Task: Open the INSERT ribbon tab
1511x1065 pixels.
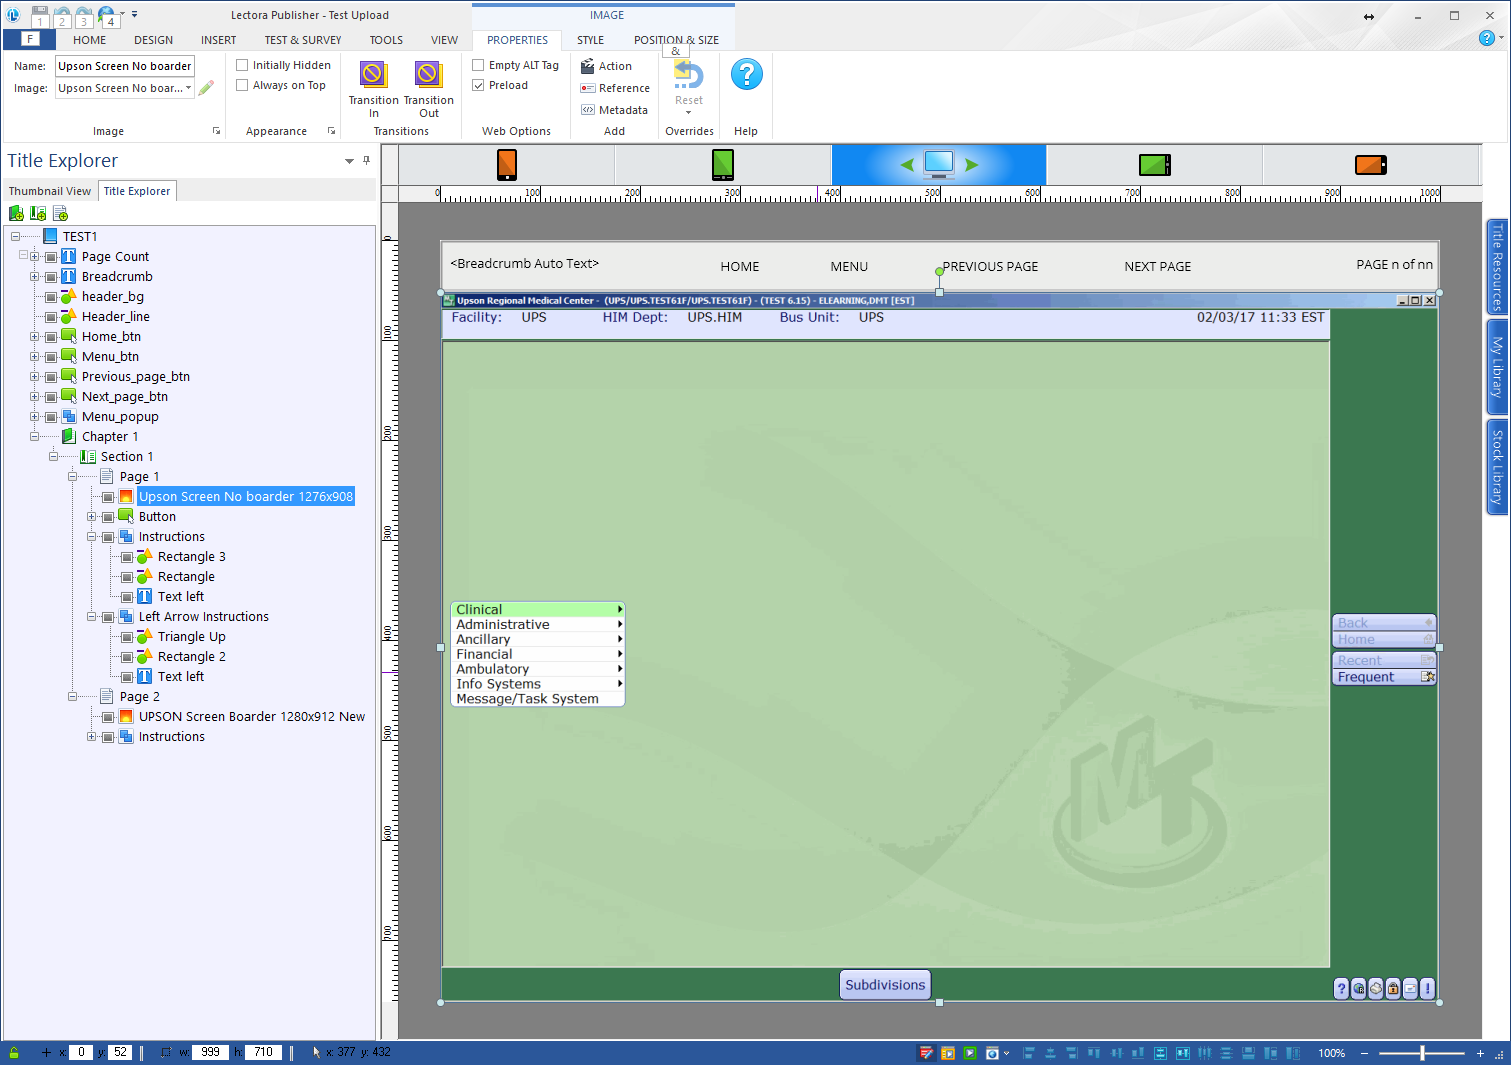Action: click(x=218, y=40)
